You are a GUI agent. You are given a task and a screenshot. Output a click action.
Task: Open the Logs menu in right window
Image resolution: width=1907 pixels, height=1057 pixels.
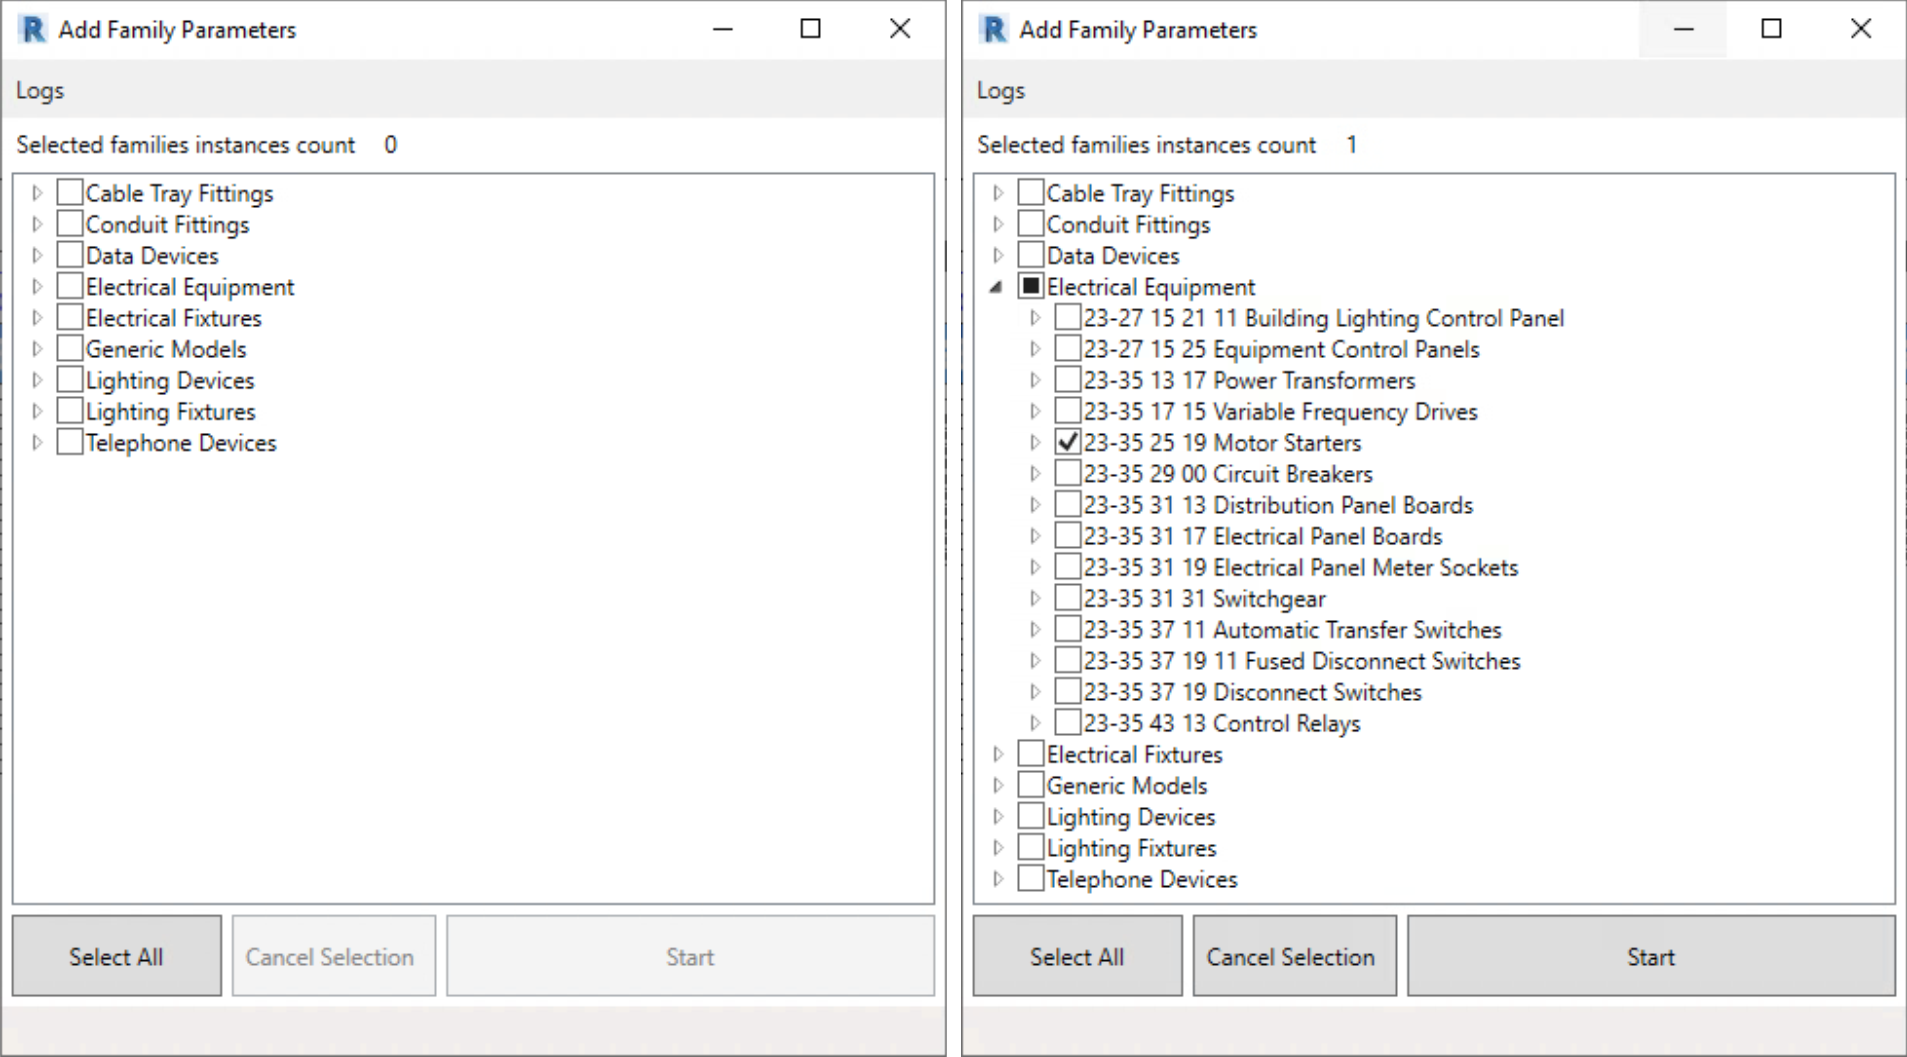(x=1001, y=90)
